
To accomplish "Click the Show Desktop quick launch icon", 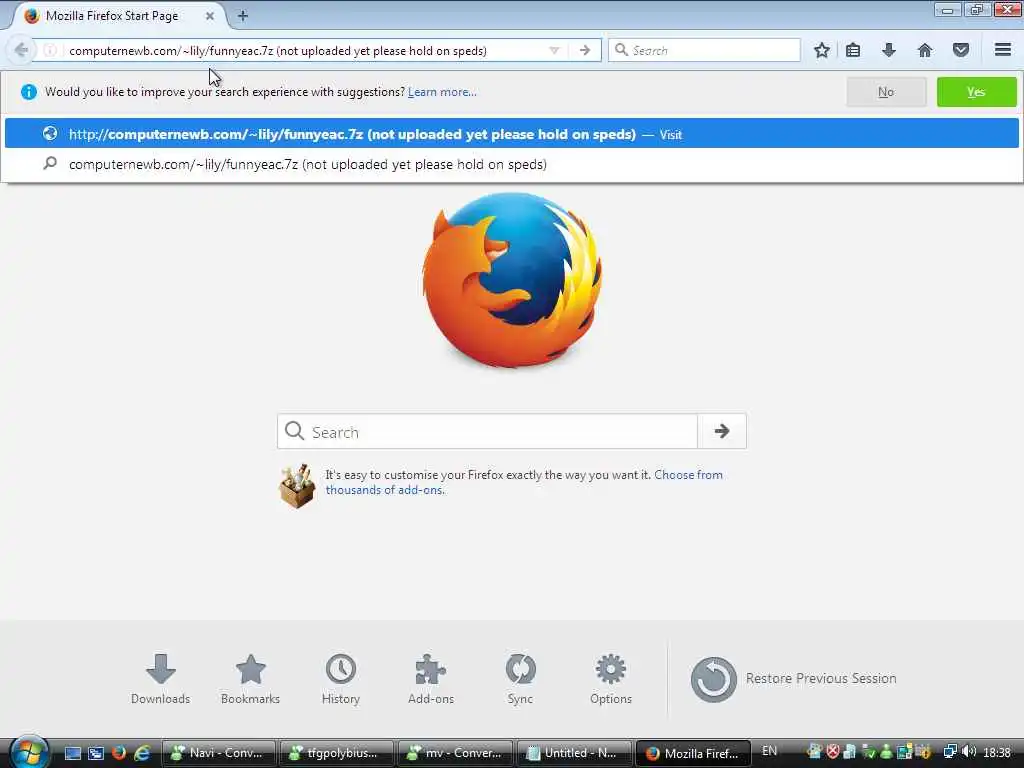I will (73, 754).
